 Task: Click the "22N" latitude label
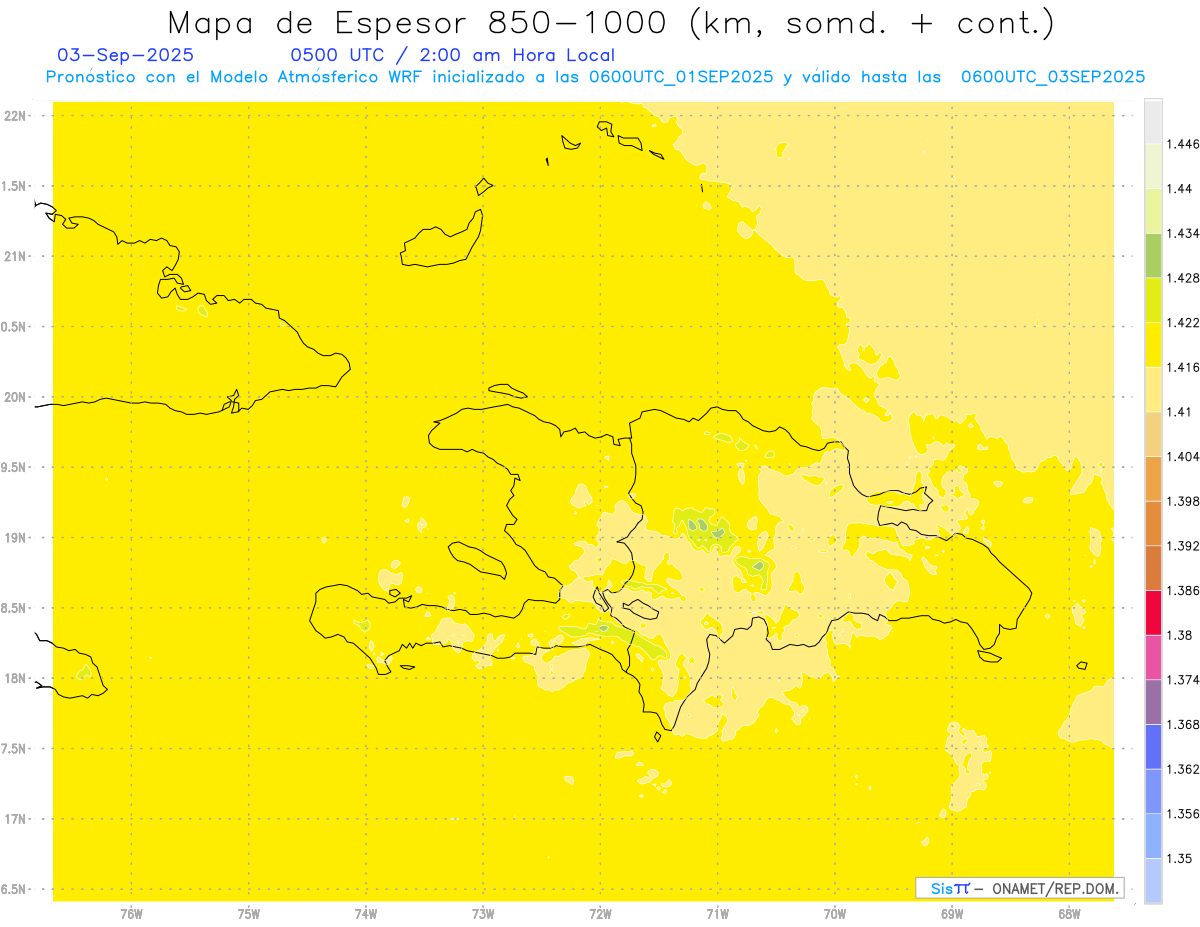tap(15, 116)
